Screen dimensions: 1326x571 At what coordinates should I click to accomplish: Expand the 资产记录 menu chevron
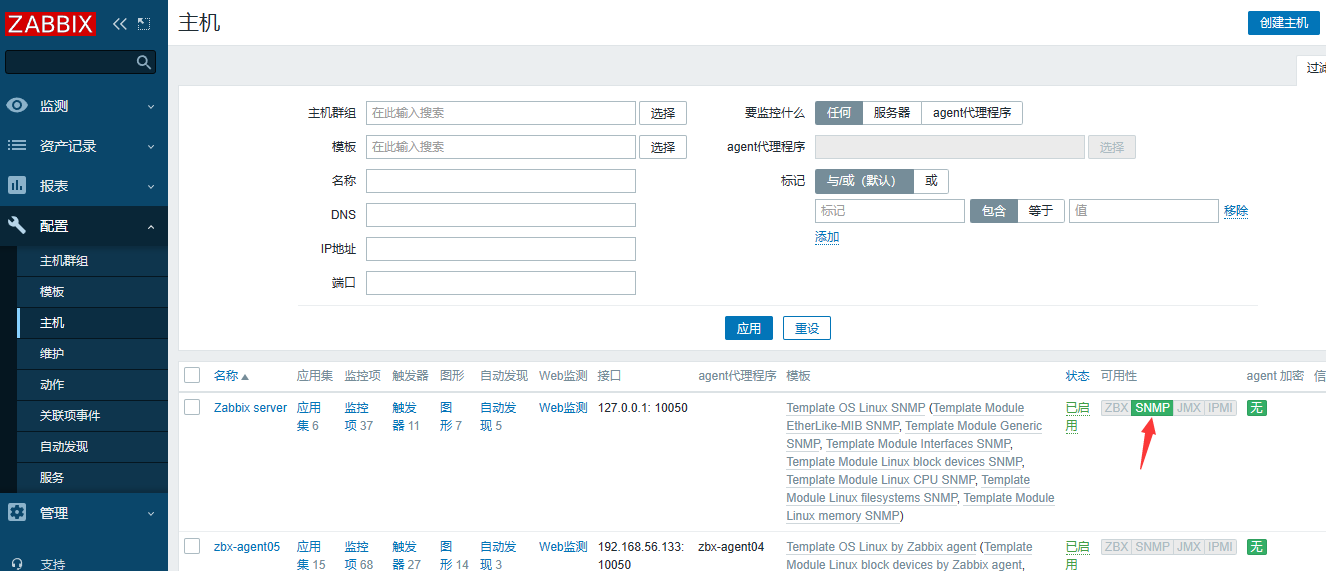(151, 146)
